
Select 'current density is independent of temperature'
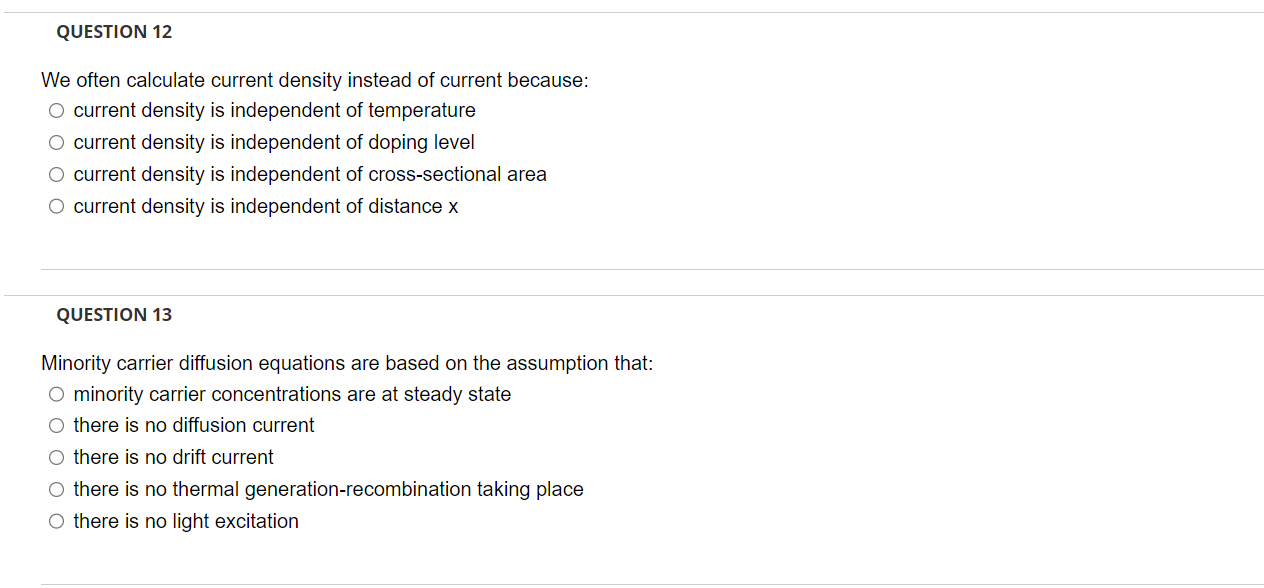click(x=56, y=110)
